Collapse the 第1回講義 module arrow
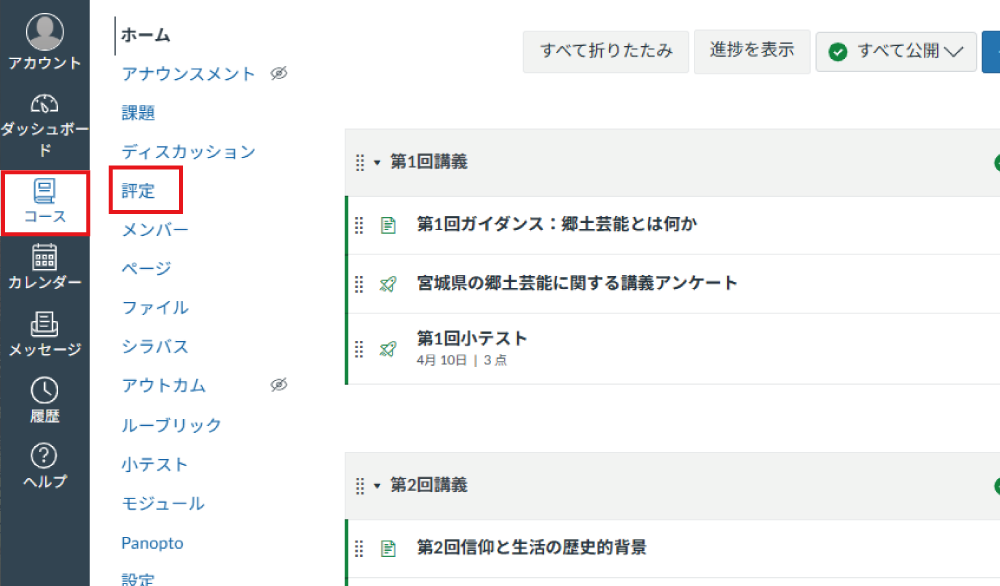Image resolution: width=1000 pixels, height=586 pixels. click(375, 162)
